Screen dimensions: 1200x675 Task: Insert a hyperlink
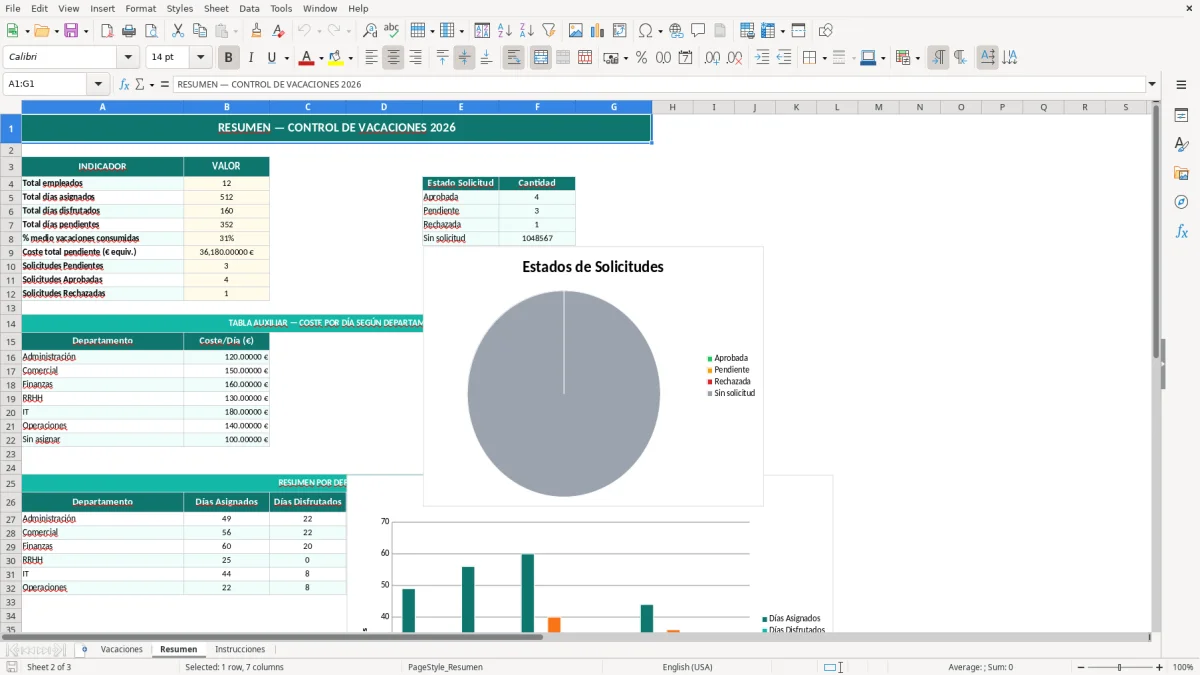pos(676,31)
